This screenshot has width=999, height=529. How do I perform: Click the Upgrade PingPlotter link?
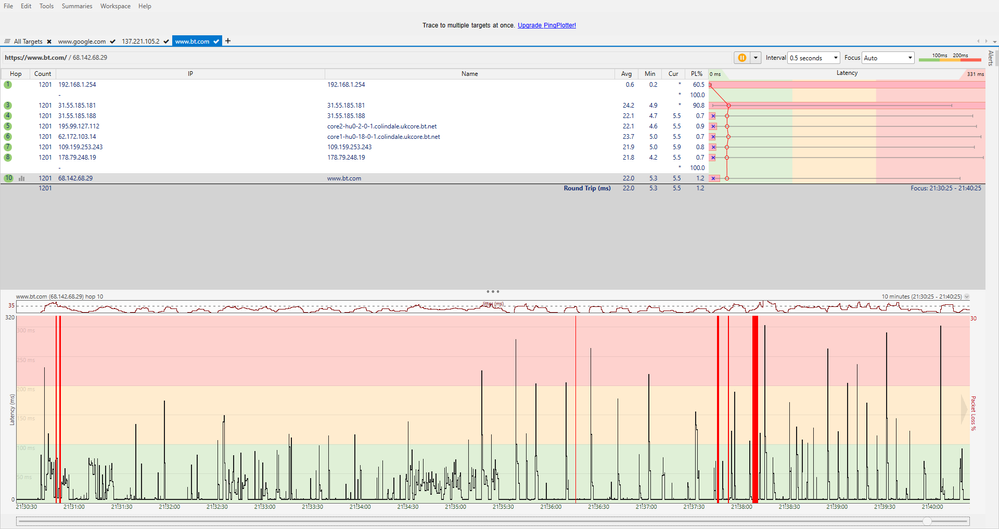pos(546,23)
